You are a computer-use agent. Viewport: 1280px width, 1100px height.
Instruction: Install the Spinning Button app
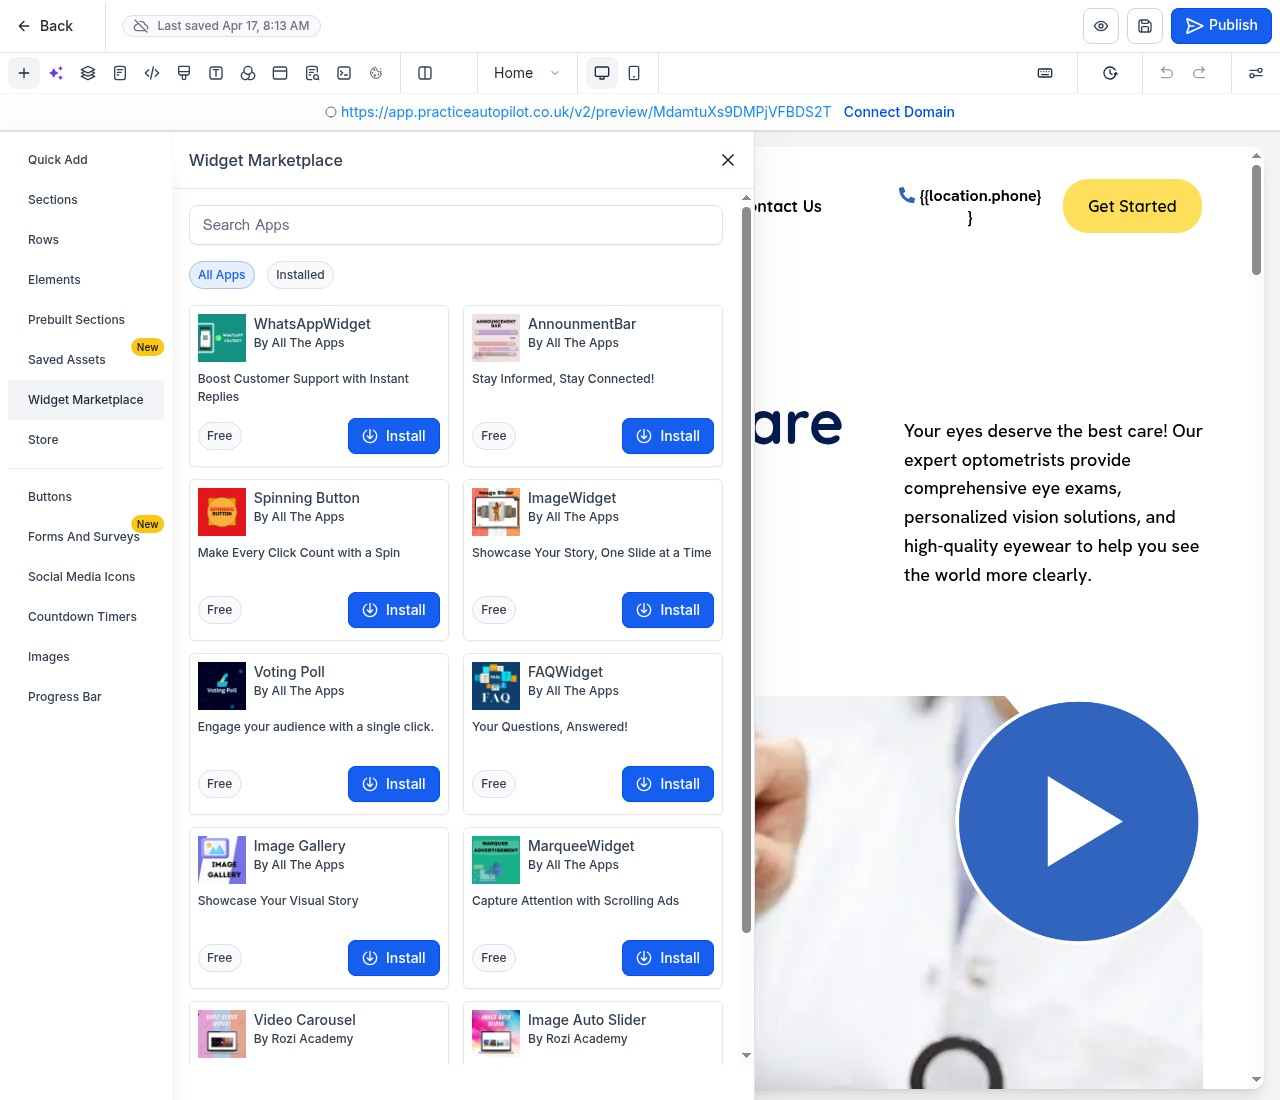[x=394, y=610]
